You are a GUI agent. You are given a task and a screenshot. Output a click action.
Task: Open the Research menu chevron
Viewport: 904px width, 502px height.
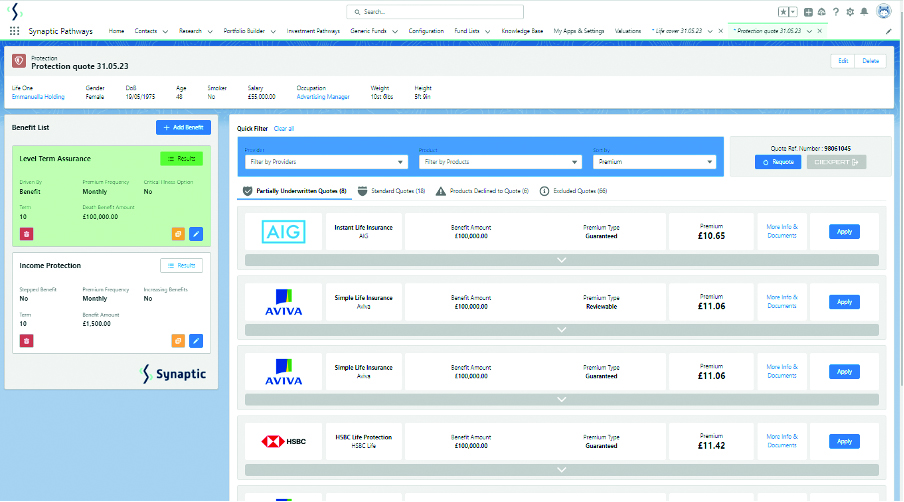[x=210, y=32]
